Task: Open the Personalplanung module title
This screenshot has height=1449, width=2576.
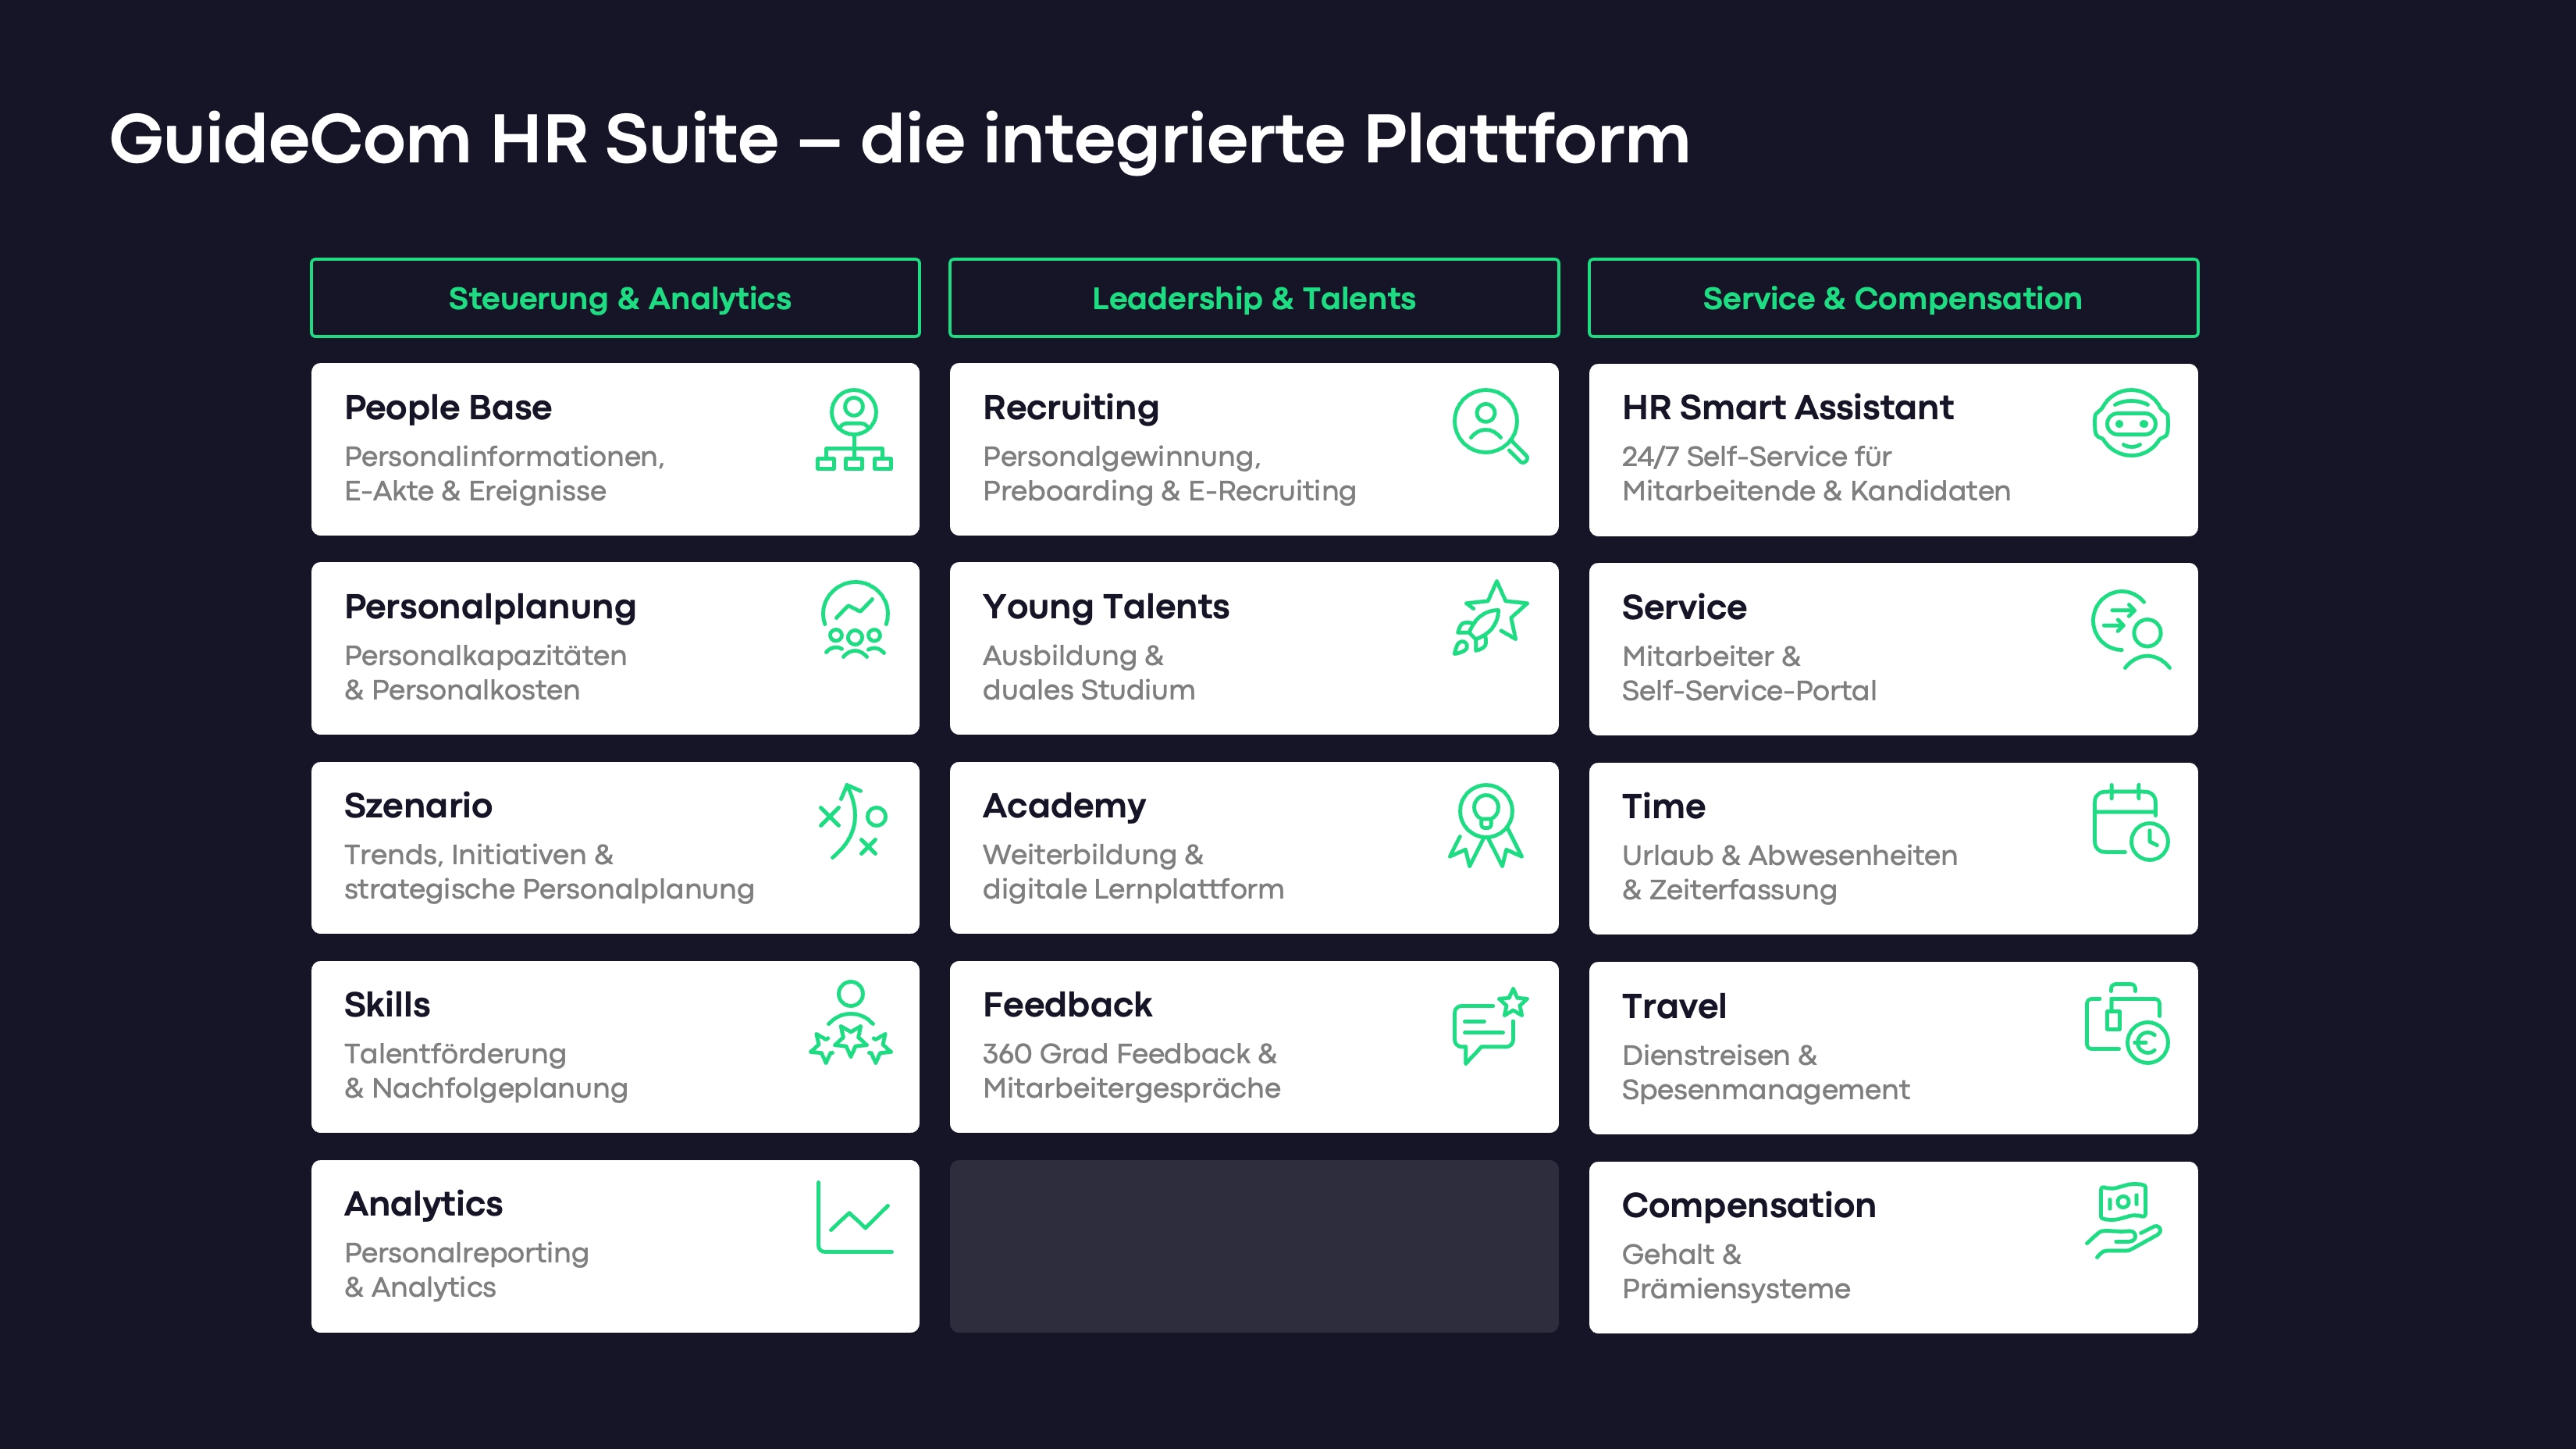Action: click(x=490, y=607)
